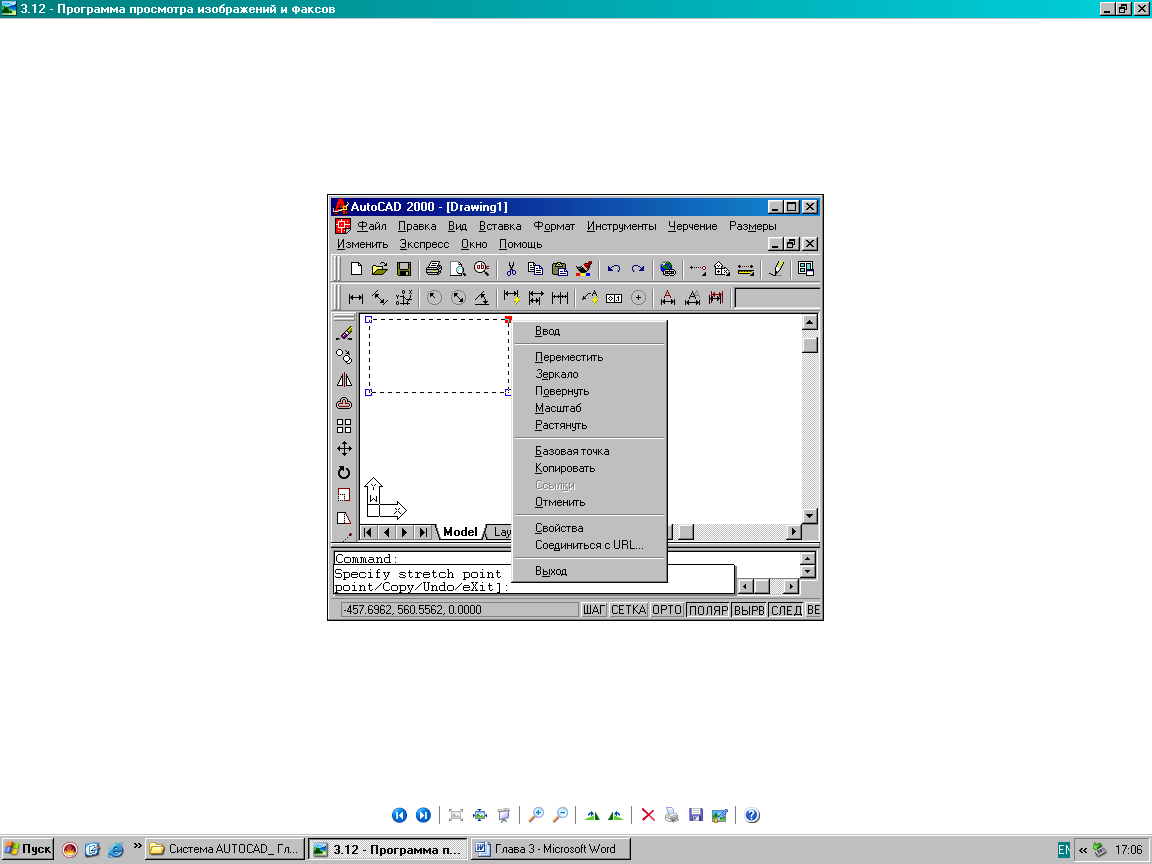The width and height of the screenshot is (1152, 864).
Task: Click the Cut scissors icon
Action: pos(511,269)
